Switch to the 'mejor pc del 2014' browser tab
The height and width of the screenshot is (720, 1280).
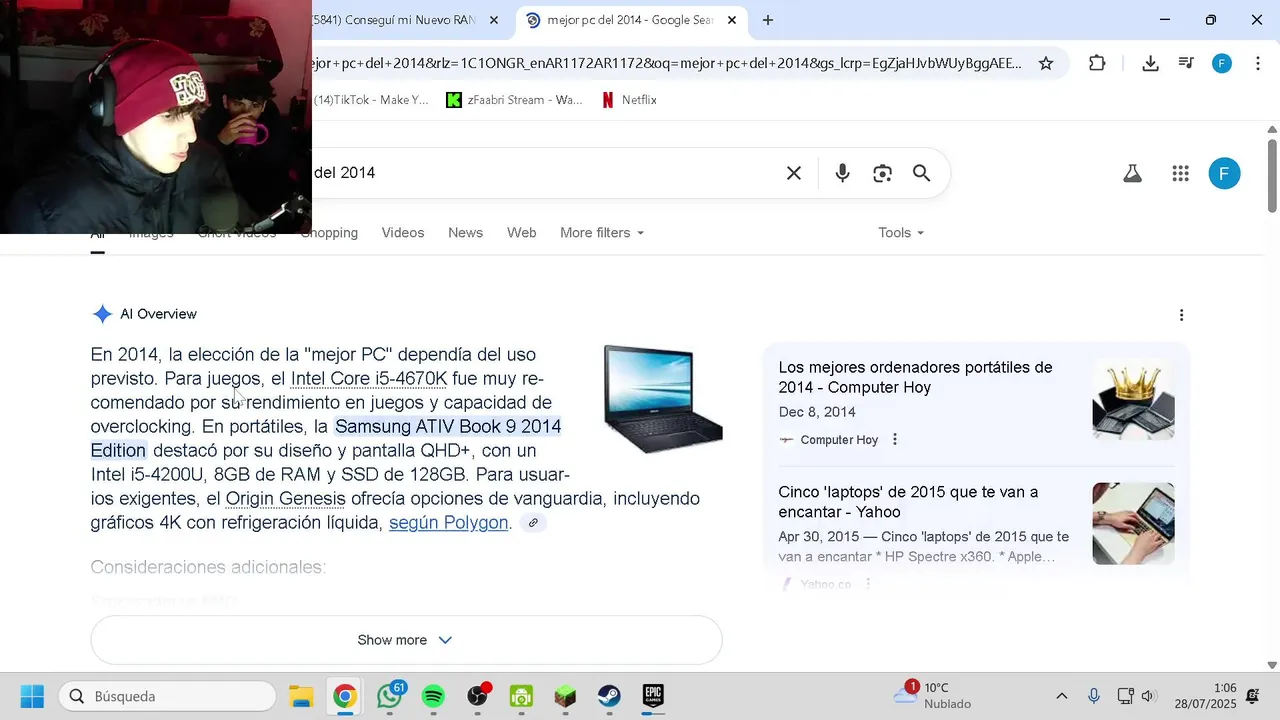pyautogui.click(x=630, y=20)
